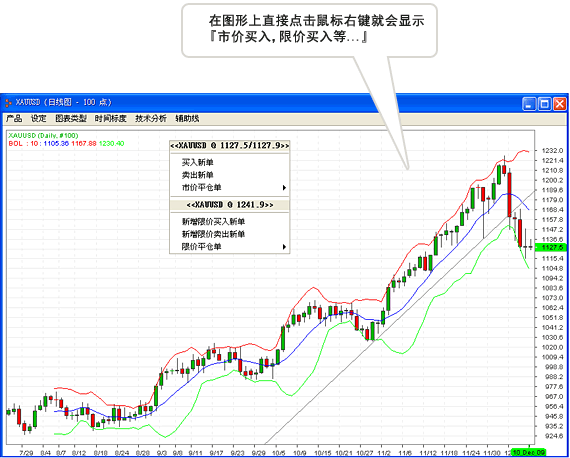Click the XAUUSD window title icon
The image size is (570, 458).
[x=8, y=103]
